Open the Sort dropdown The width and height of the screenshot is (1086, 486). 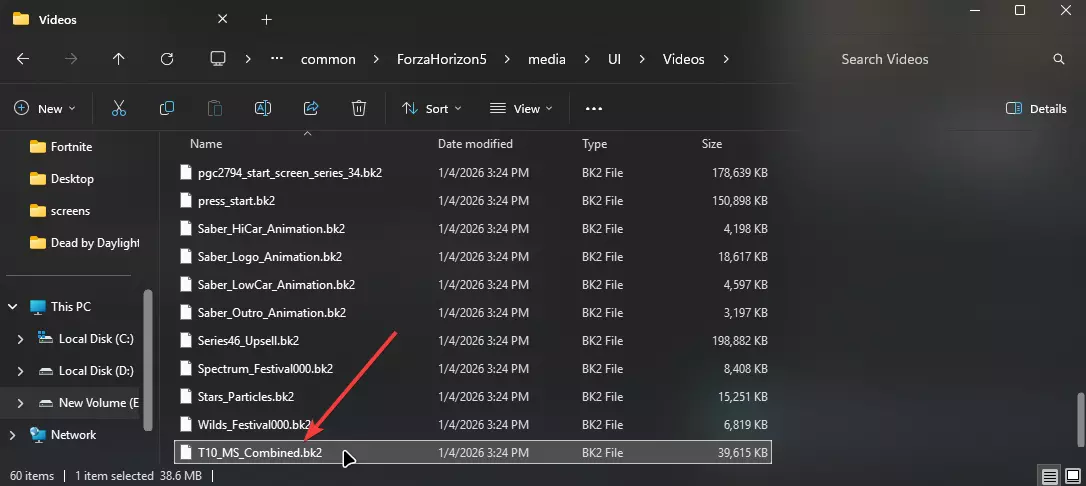pos(431,108)
